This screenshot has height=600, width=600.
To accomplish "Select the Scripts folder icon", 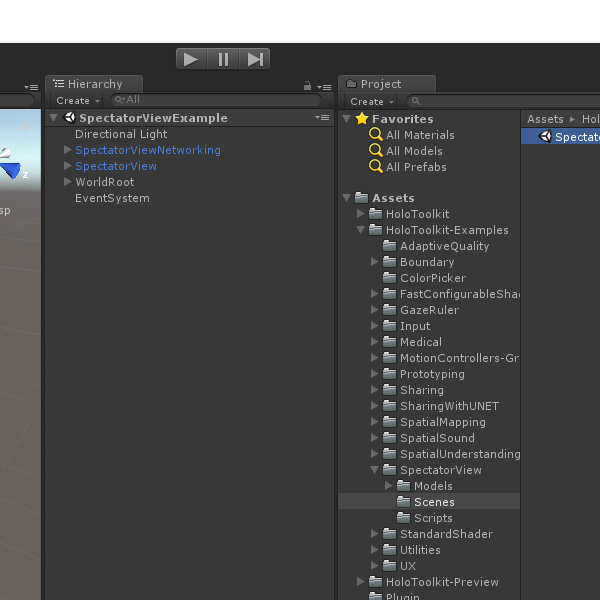I will coord(403,518).
